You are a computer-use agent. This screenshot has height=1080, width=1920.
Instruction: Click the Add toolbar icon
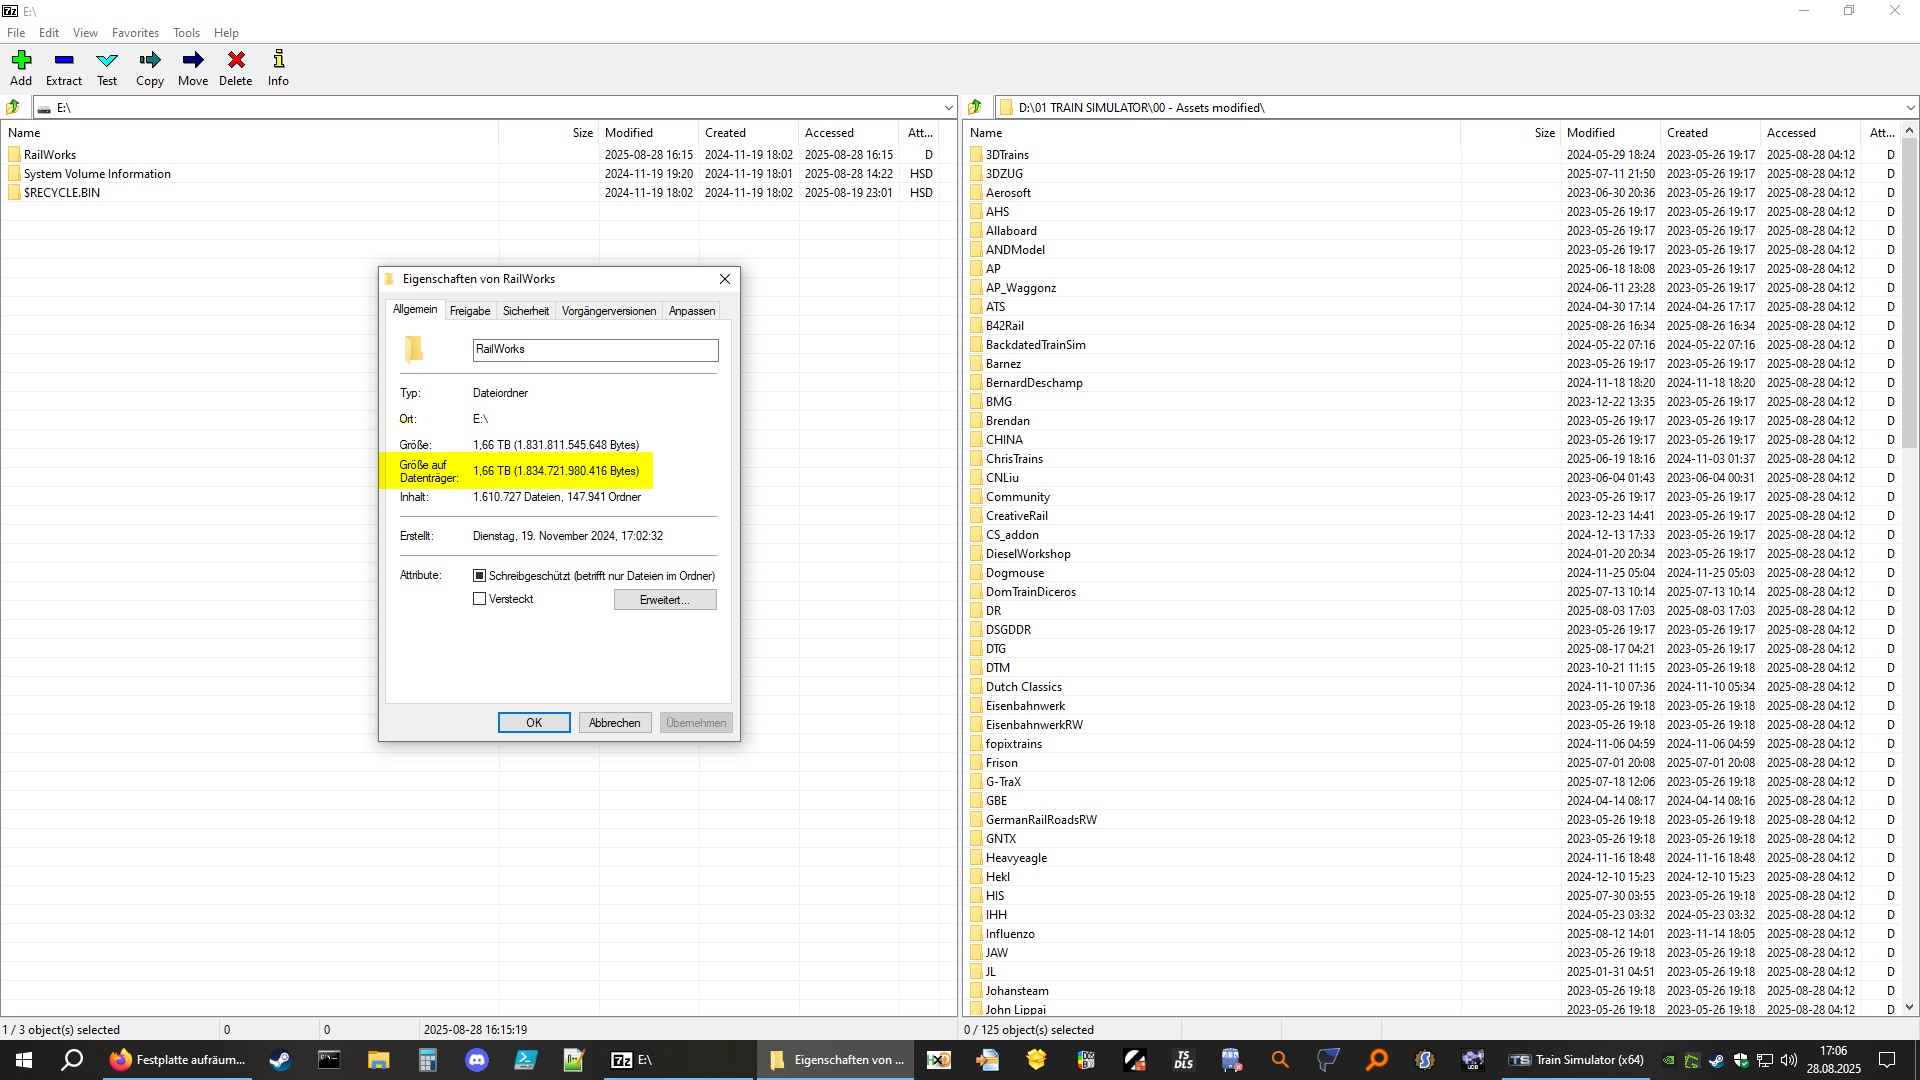(21, 61)
